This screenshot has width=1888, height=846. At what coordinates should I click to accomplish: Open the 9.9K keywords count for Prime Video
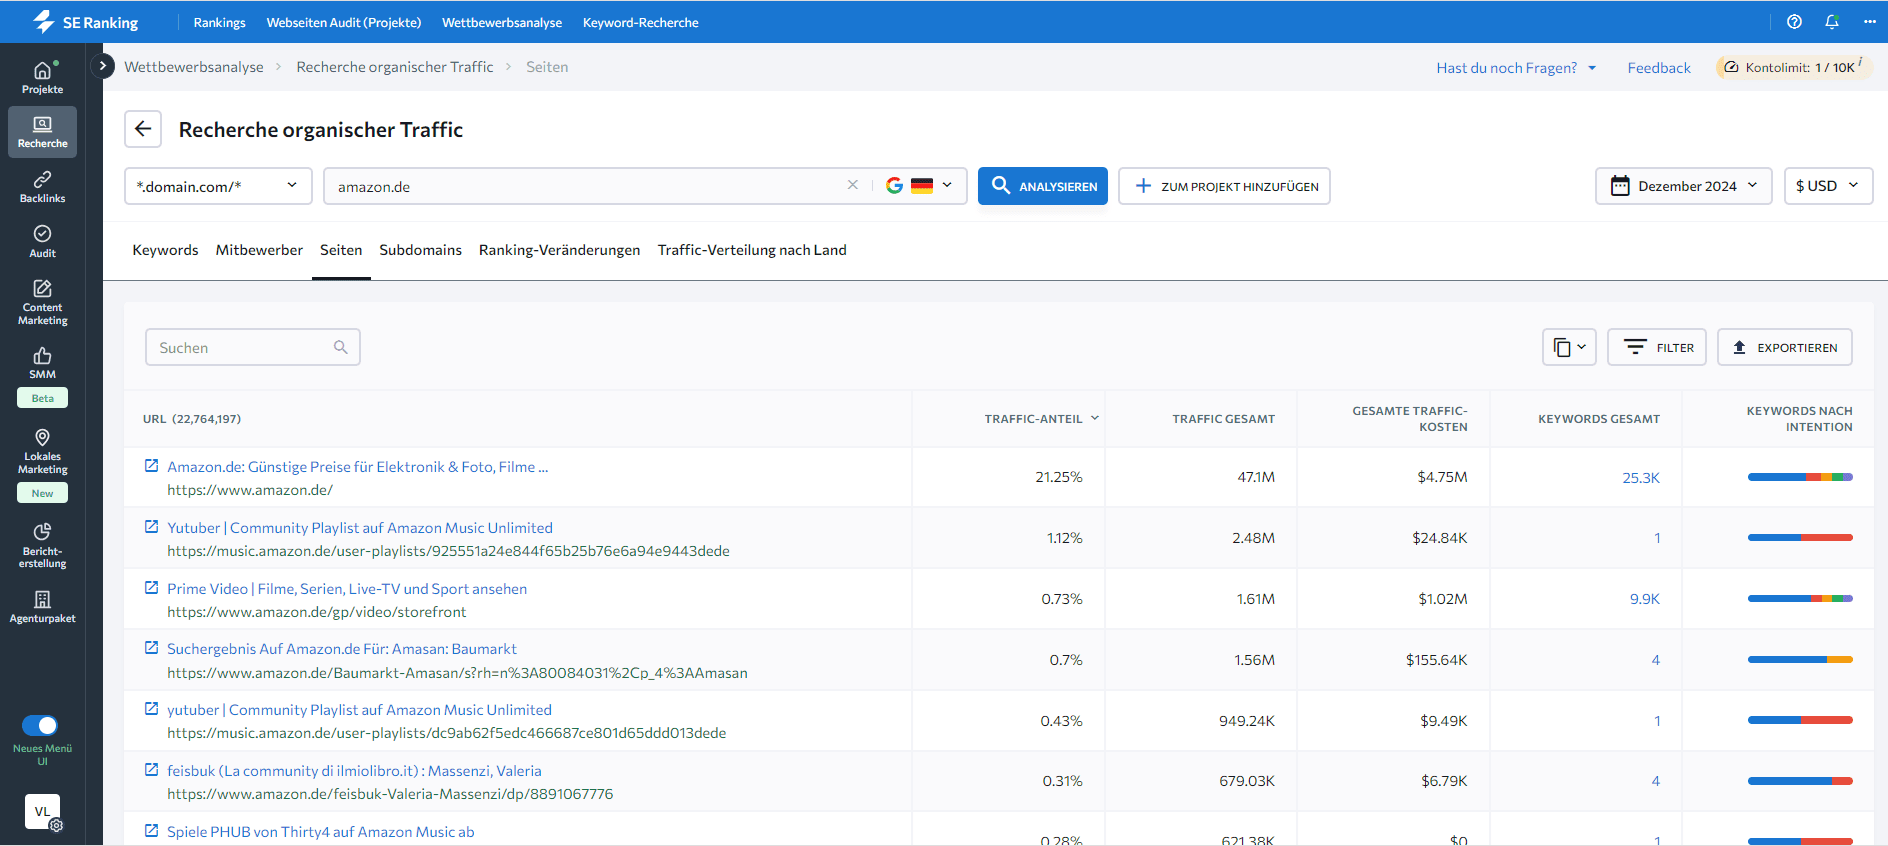click(x=1644, y=599)
